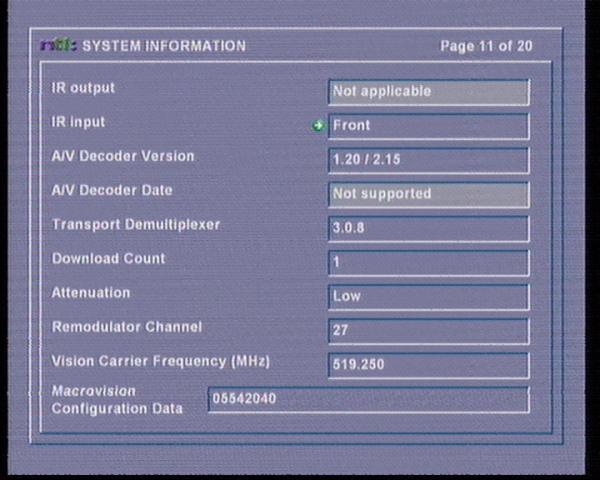The height and width of the screenshot is (480, 600).
Task: Choose the Remodulator Channel field showing 27
Action: tap(428, 331)
